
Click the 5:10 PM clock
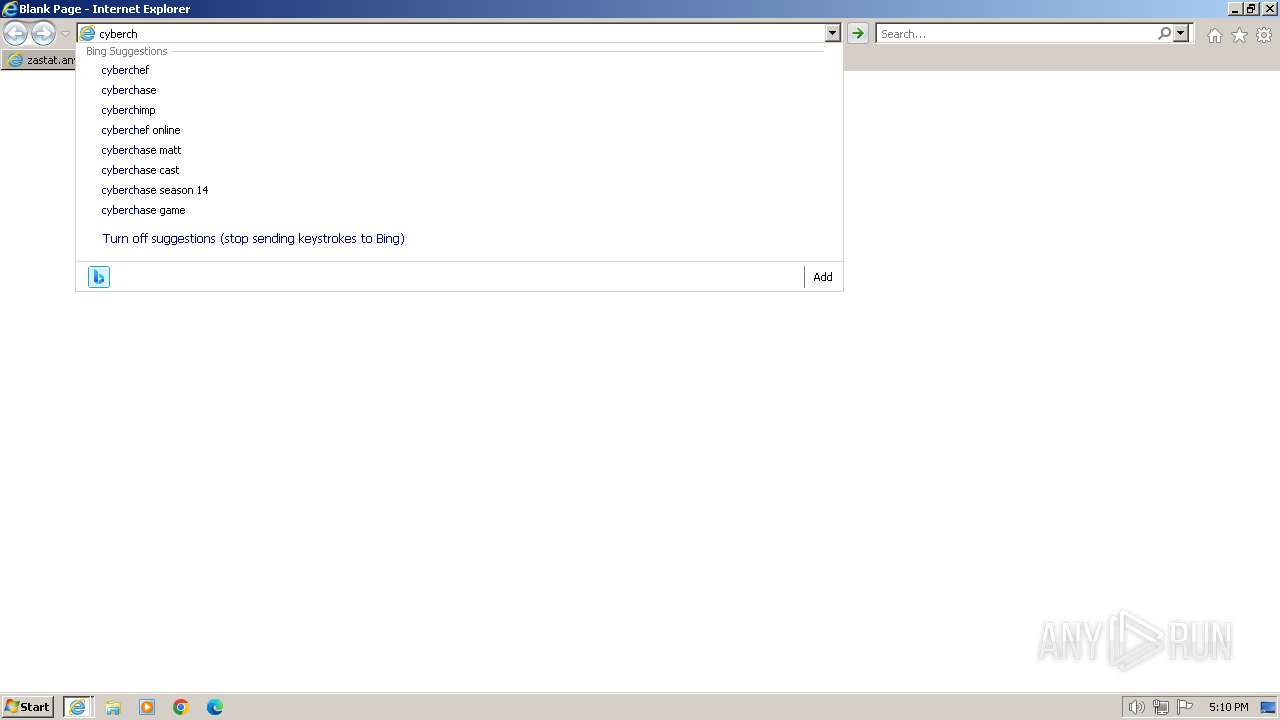[x=1228, y=707]
